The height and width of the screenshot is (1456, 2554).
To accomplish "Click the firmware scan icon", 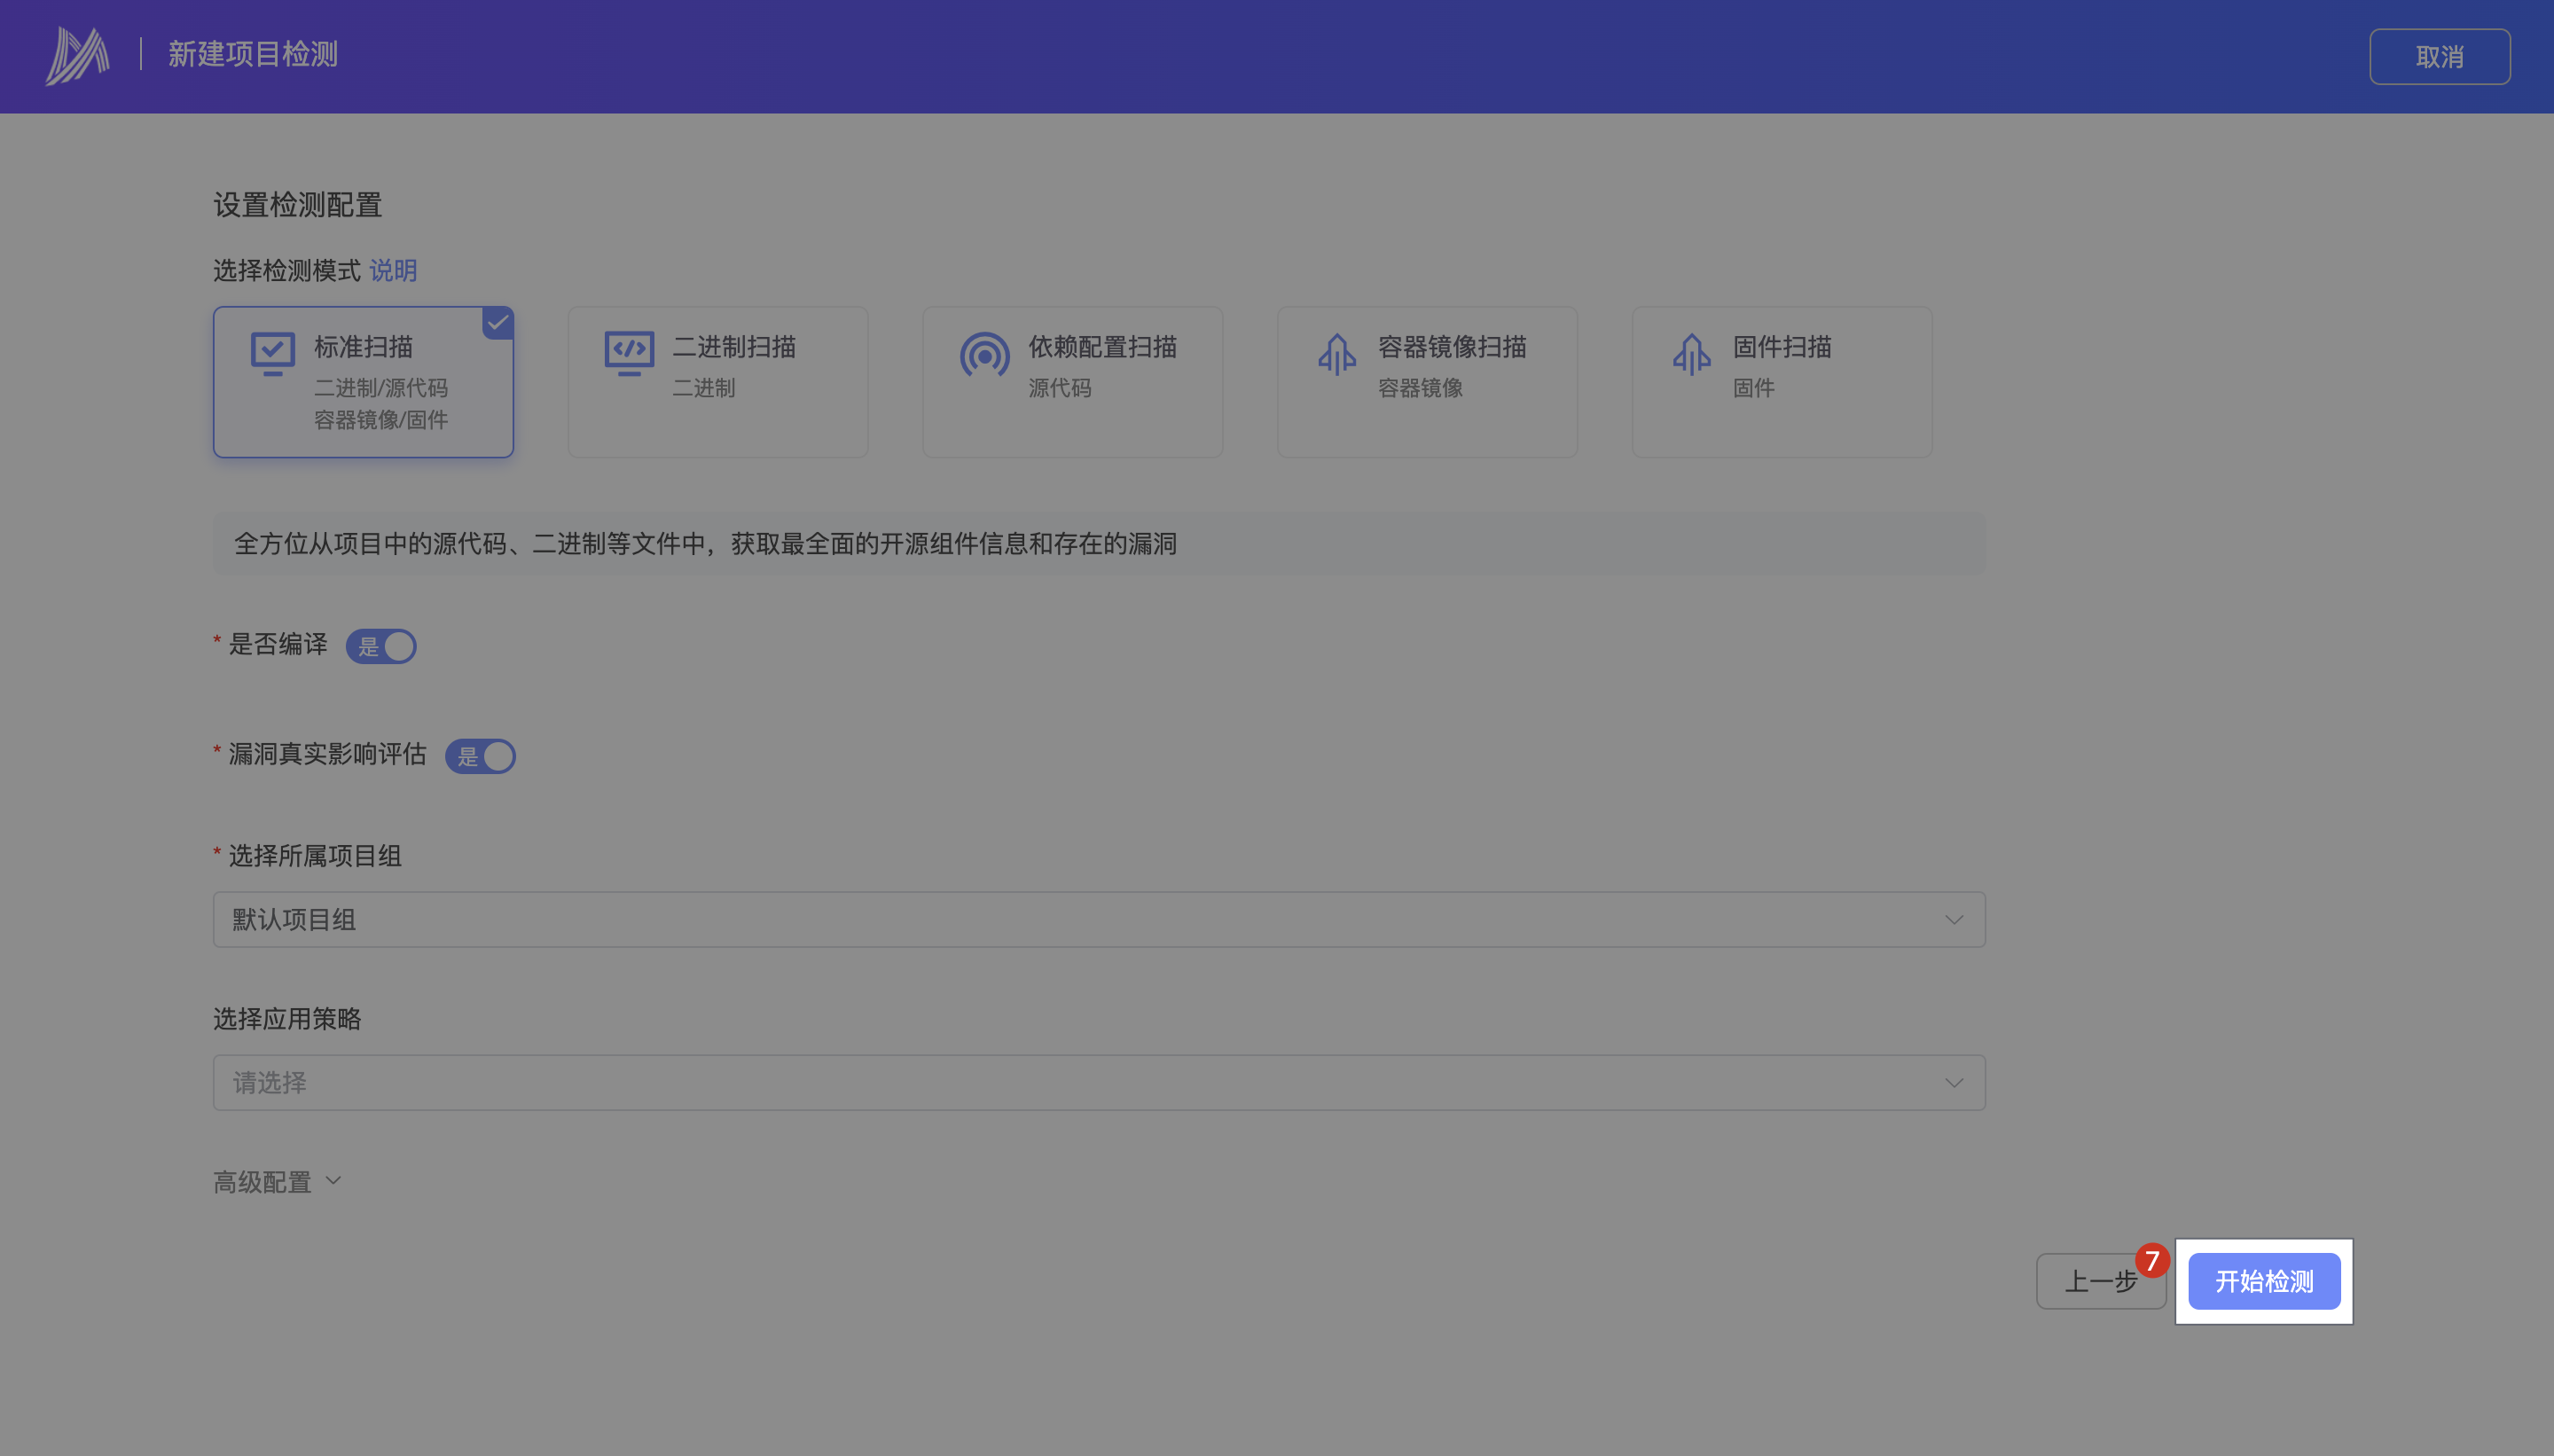I will 1691,354.
